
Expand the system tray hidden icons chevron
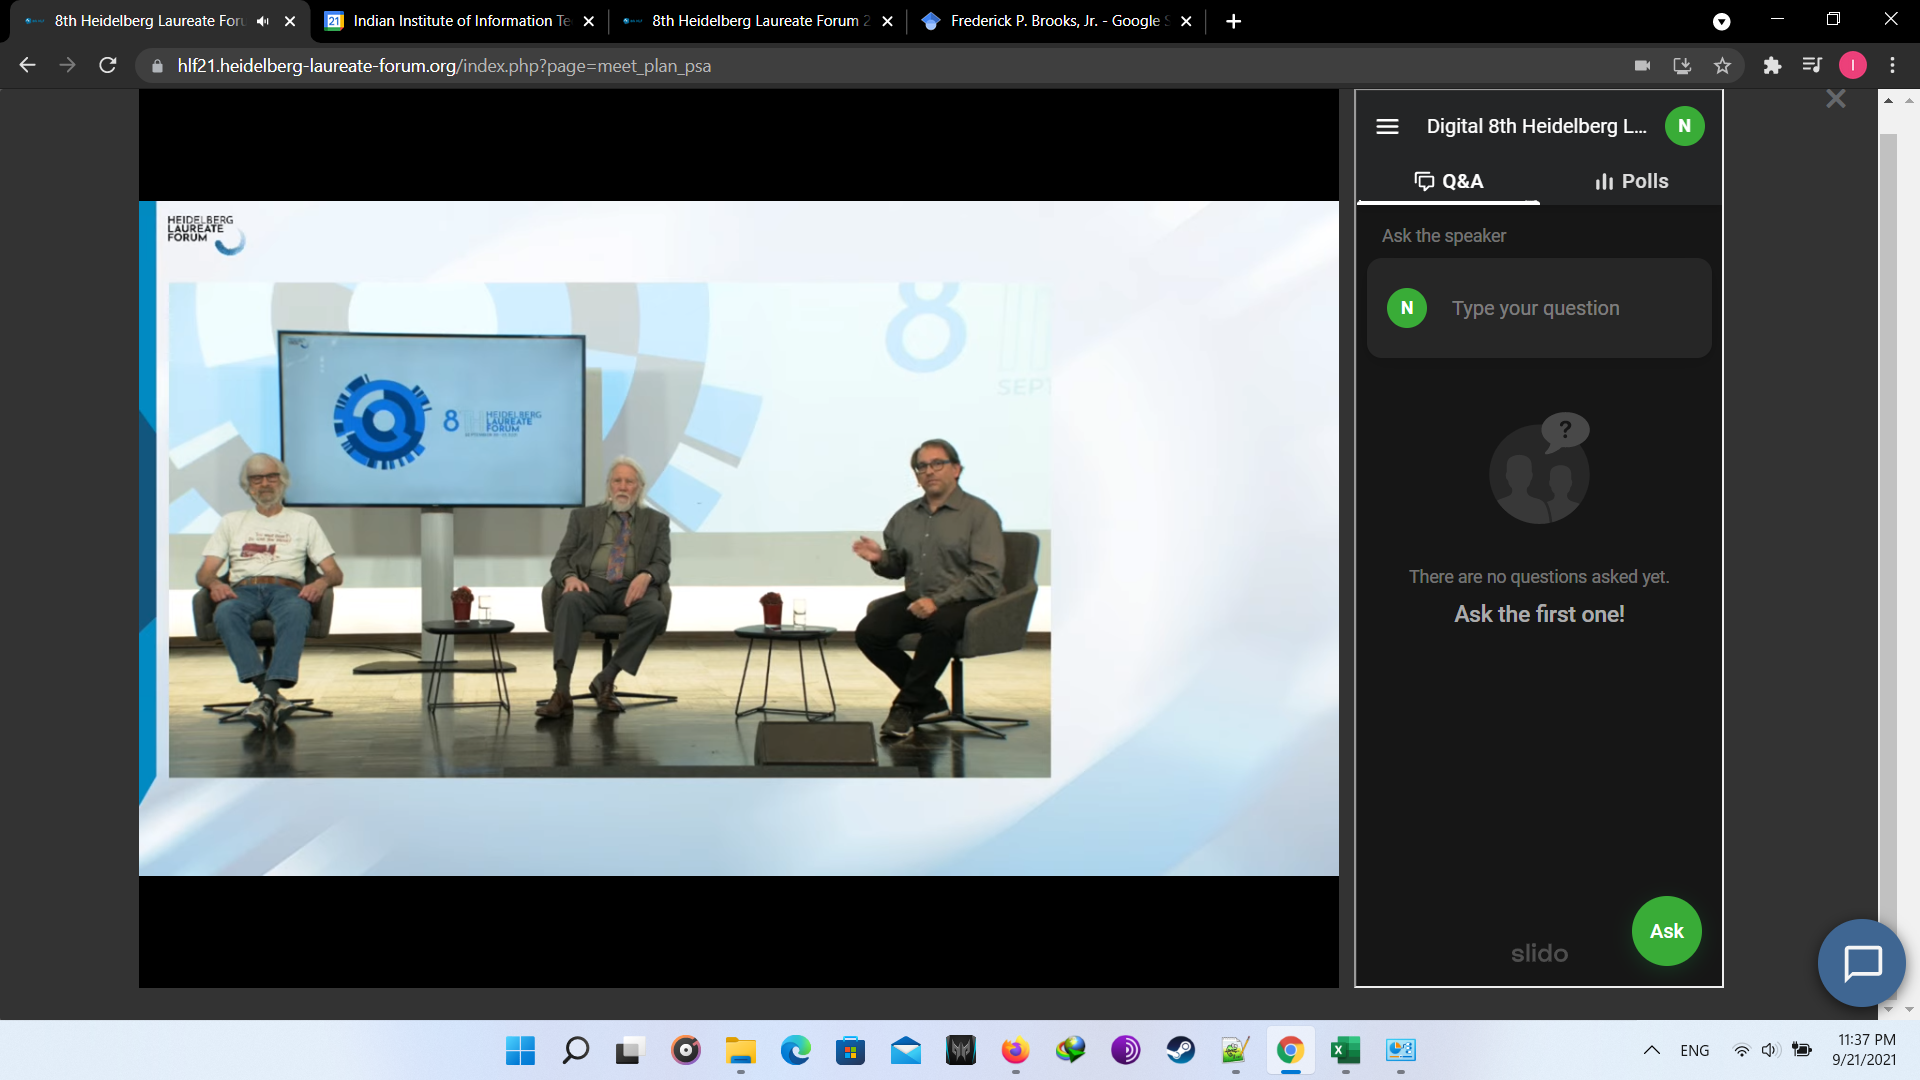[1652, 1050]
